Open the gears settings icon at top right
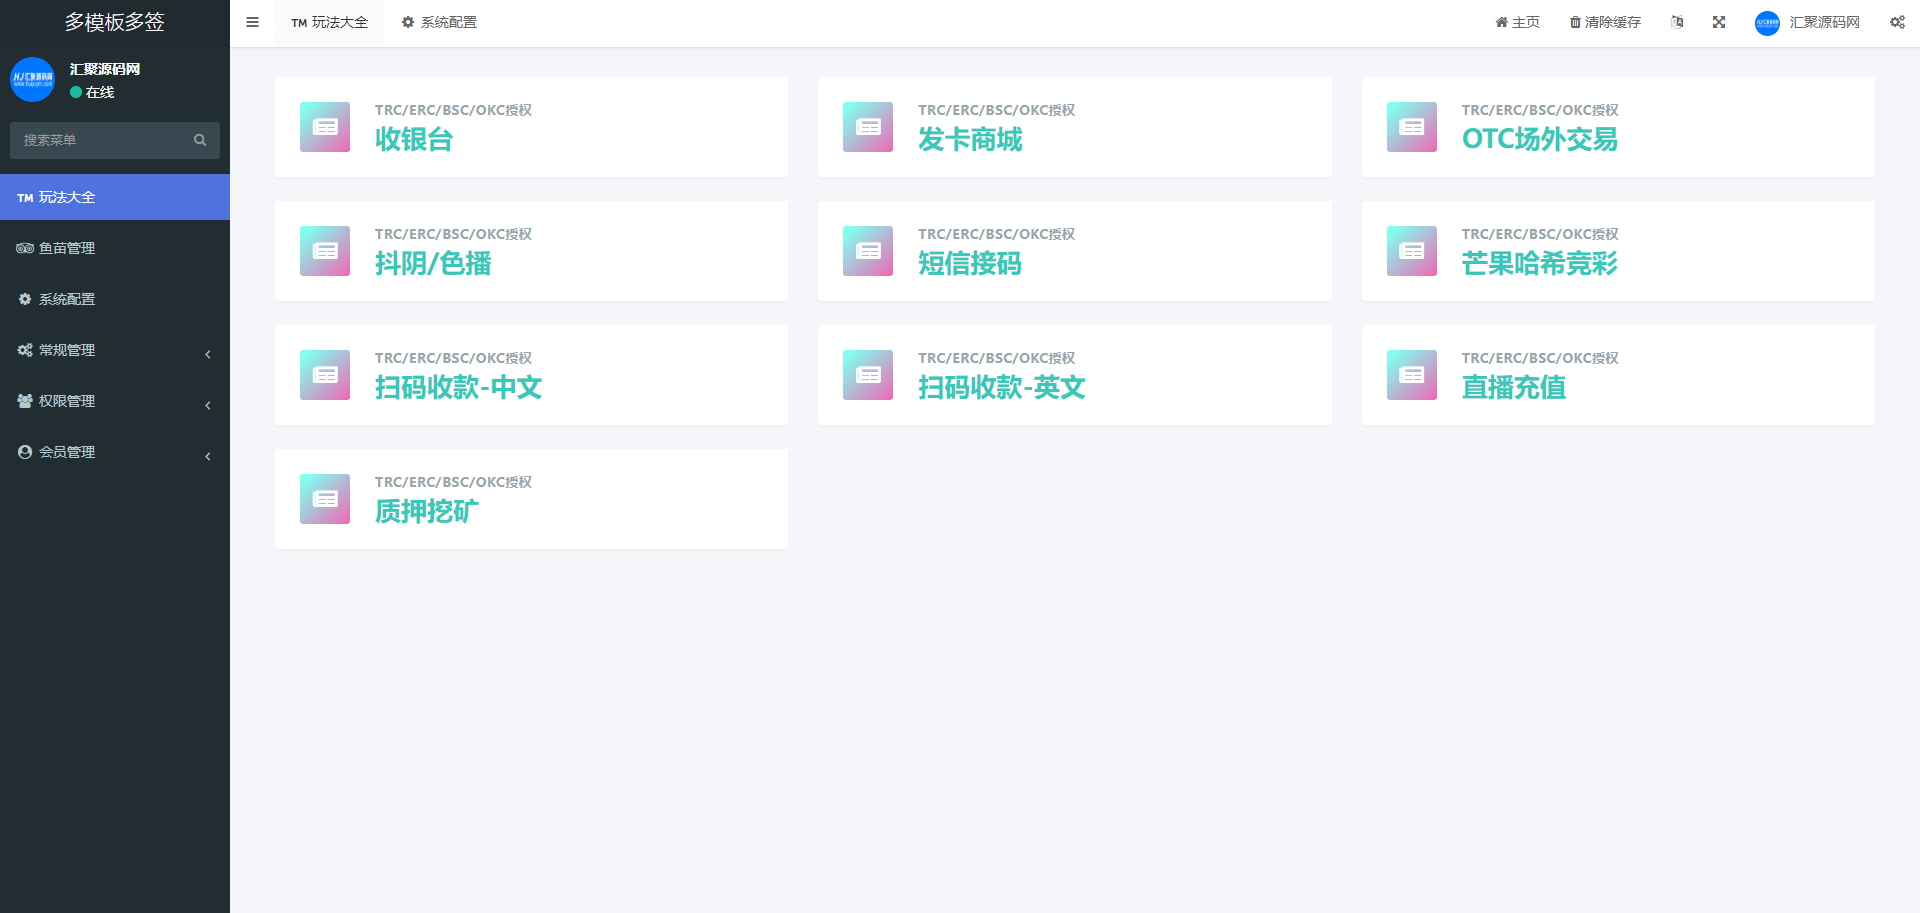1920x913 pixels. tap(1897, 22)
